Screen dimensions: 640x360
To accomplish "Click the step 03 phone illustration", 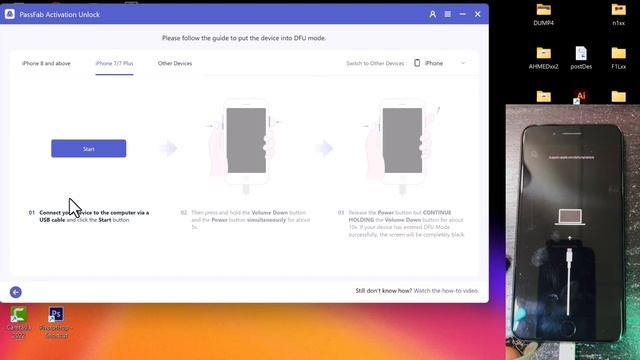I will [x=402, y=147].
